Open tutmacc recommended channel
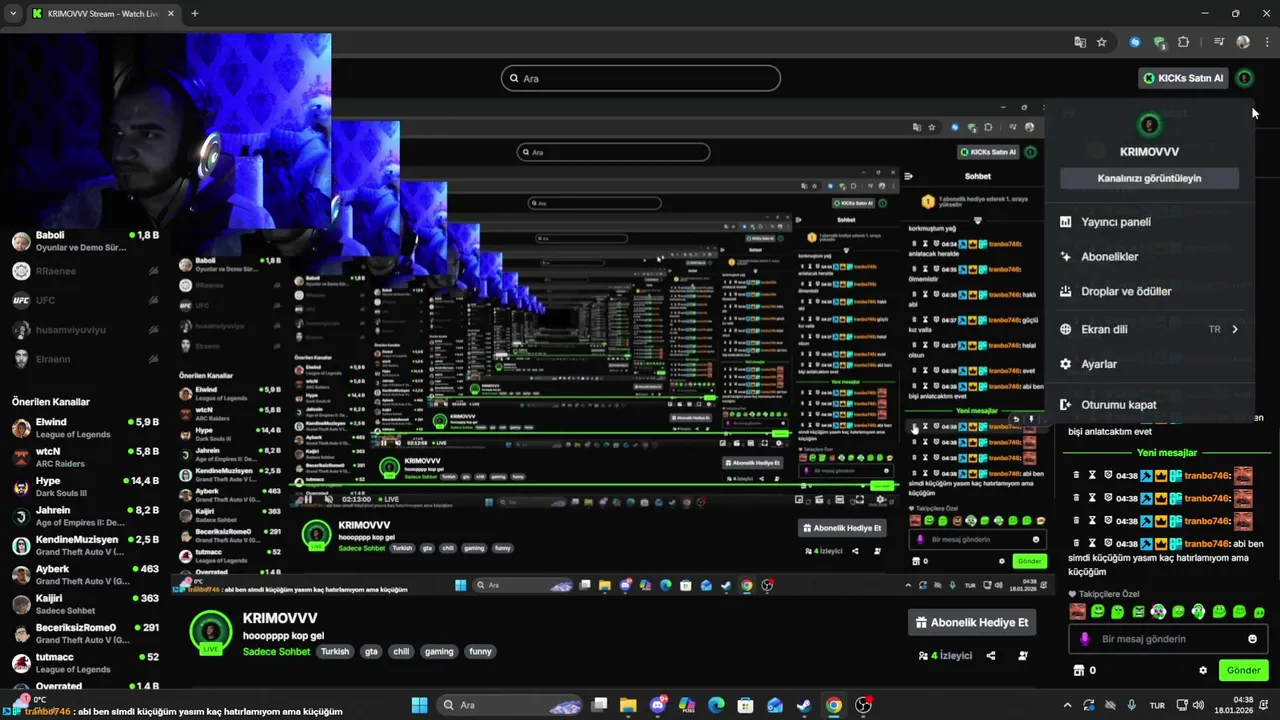The image size is (1280, 720). 85,663
